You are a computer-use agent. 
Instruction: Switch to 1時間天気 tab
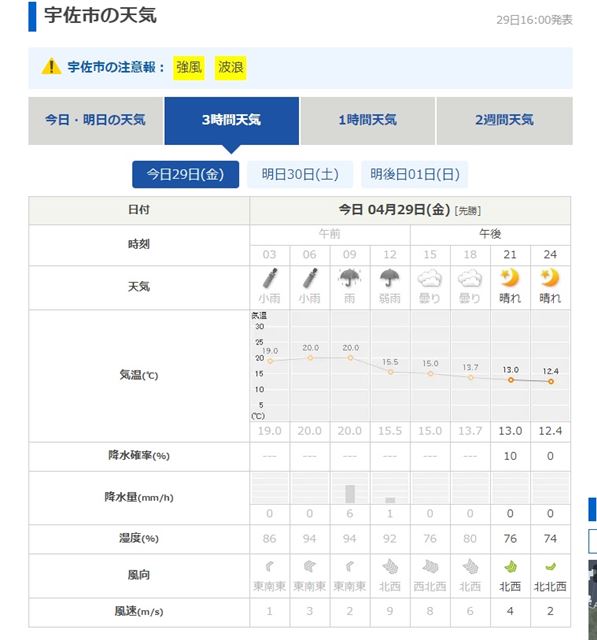click(x=368, y=120)
